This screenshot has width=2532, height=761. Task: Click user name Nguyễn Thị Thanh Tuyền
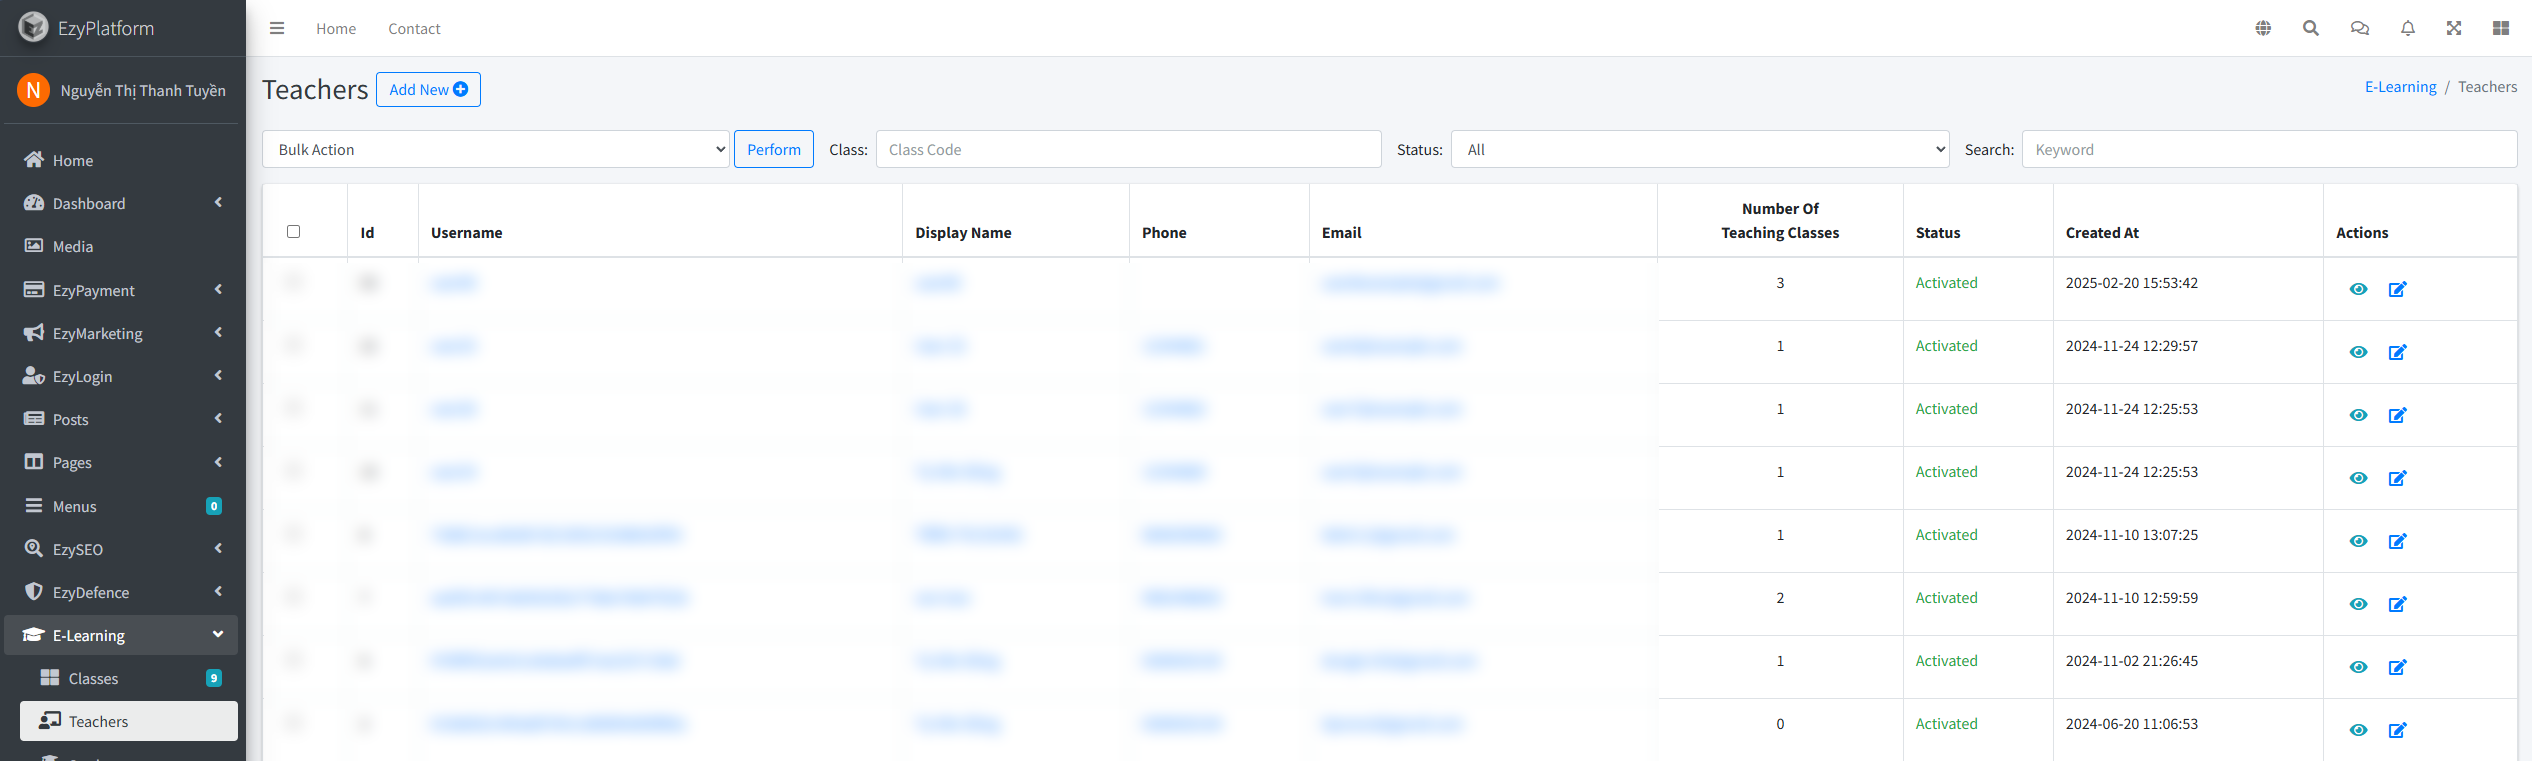[x=143, y=90]
